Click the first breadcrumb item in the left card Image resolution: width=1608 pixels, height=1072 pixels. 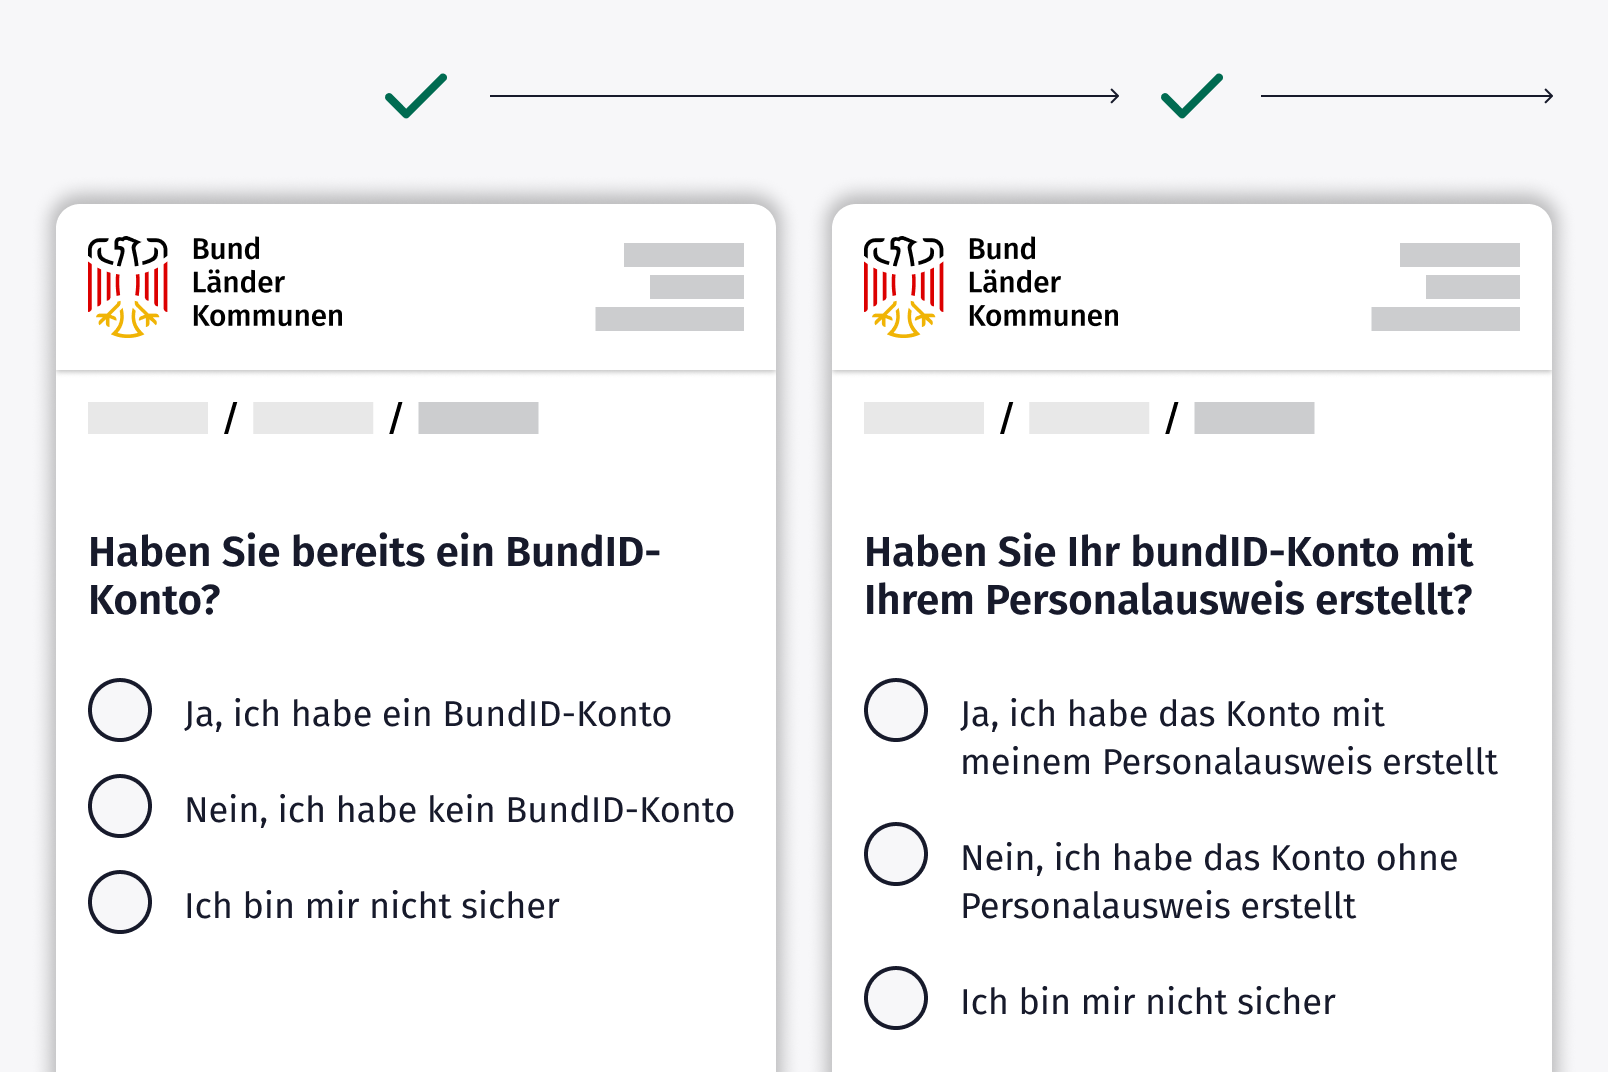[x=148, y=418]
